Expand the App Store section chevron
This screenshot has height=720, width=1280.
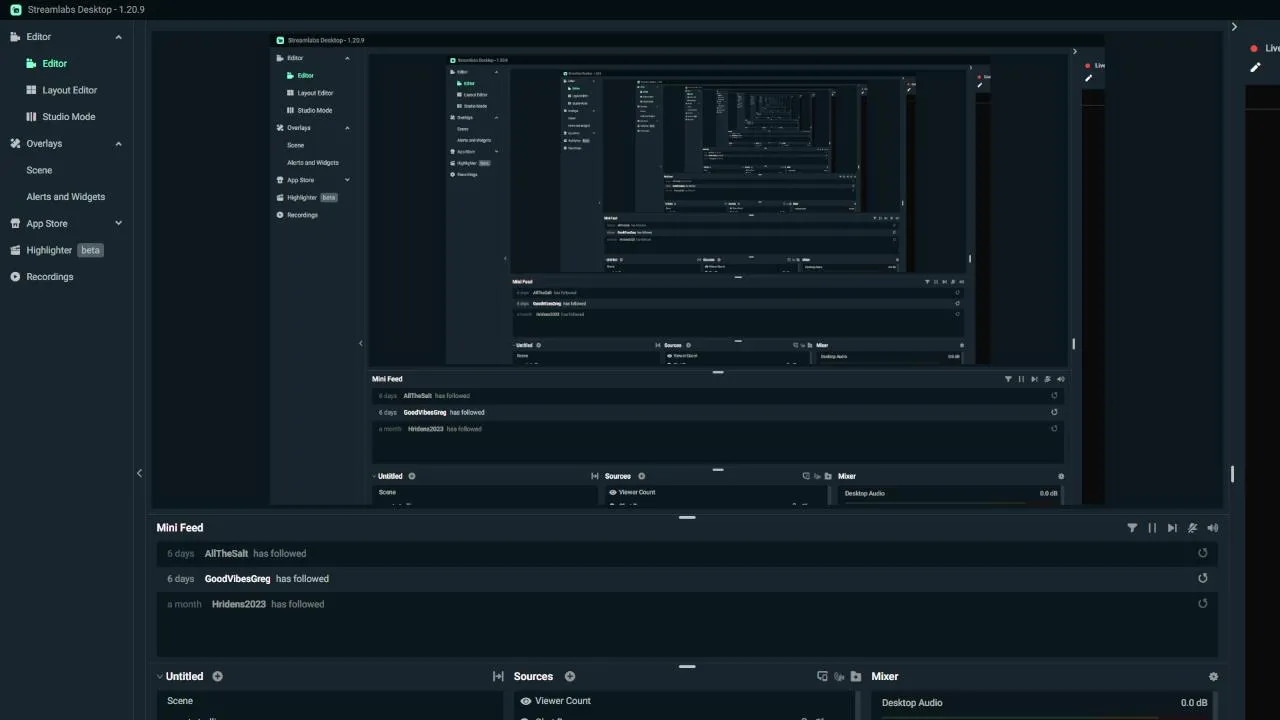point(118,223)
